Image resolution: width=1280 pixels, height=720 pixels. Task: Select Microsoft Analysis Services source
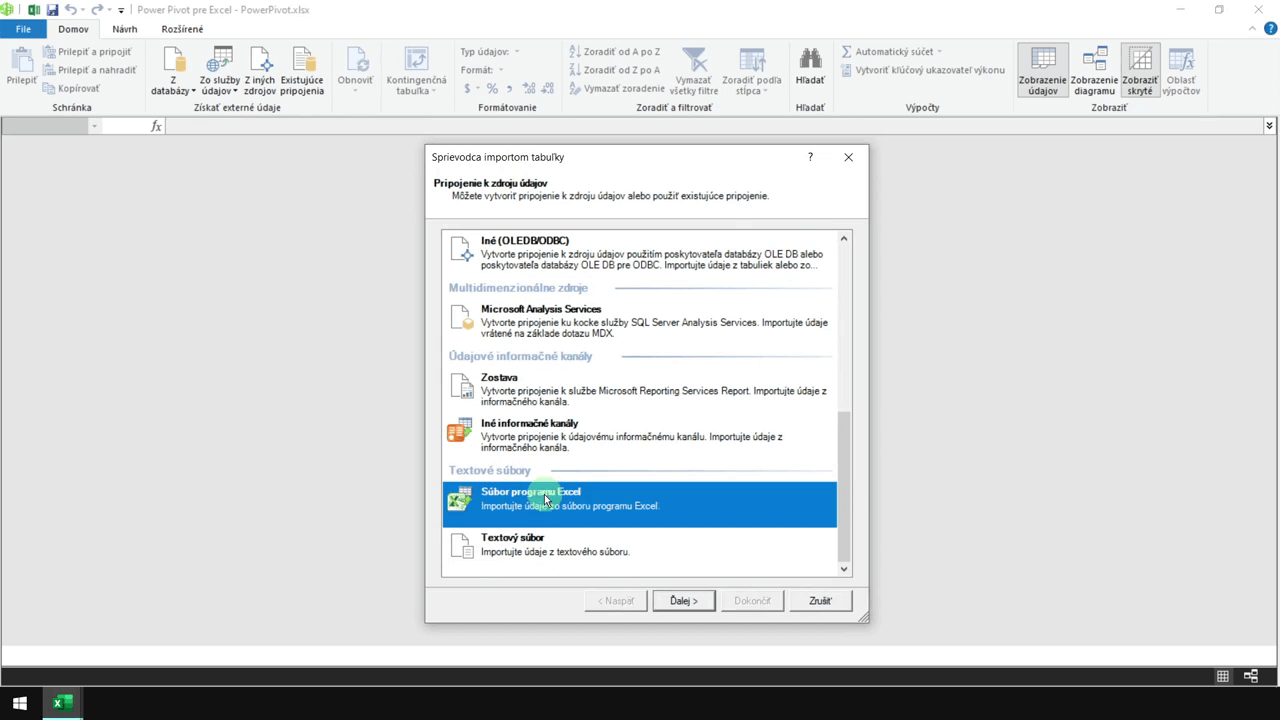640,321
